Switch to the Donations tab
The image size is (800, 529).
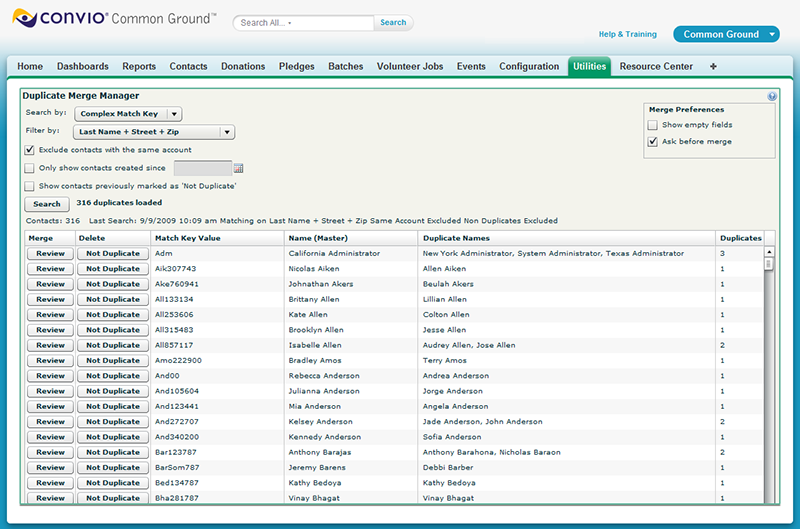tap(243, 67)
